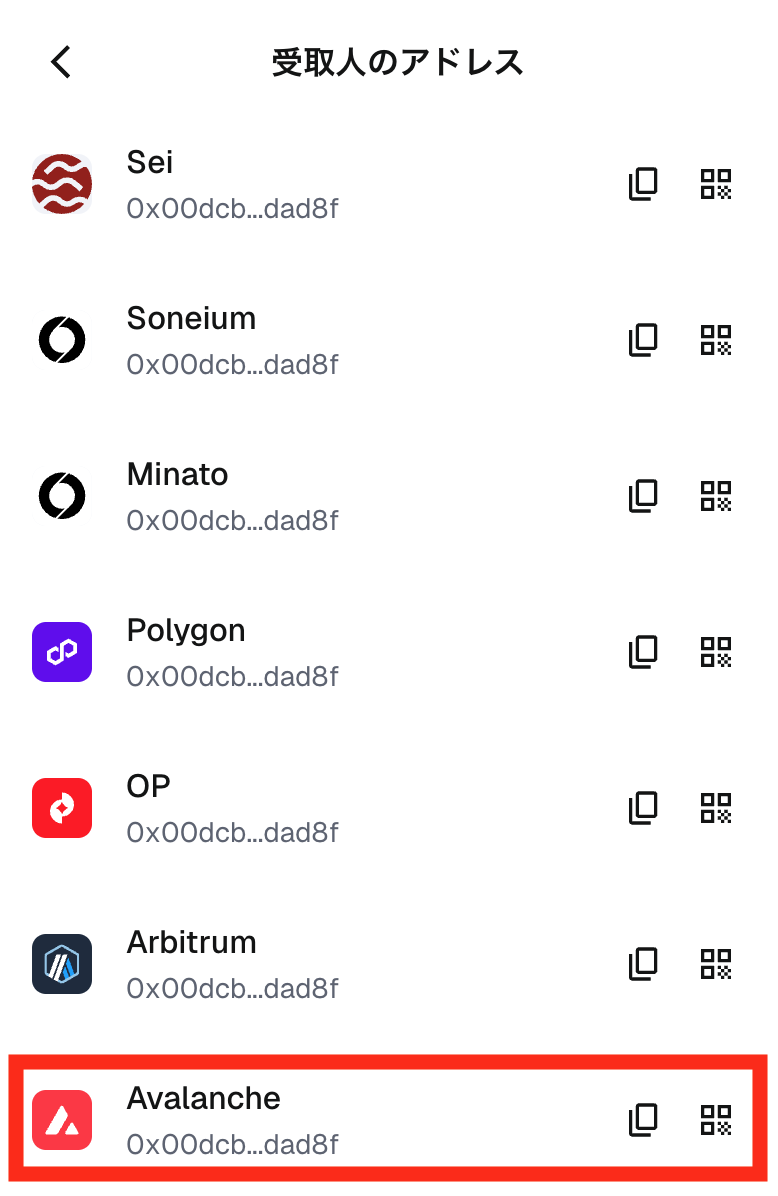
Task: Show QR code for Avalanche
Action: [x=716, y=1120]
